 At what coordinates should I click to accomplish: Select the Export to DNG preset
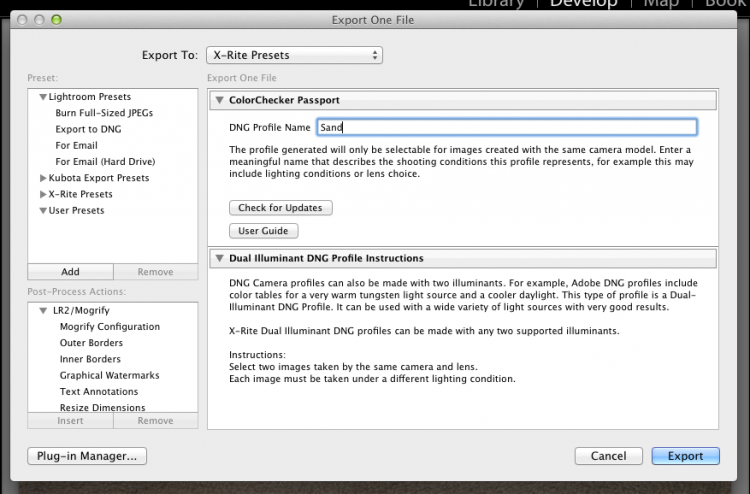88,129
